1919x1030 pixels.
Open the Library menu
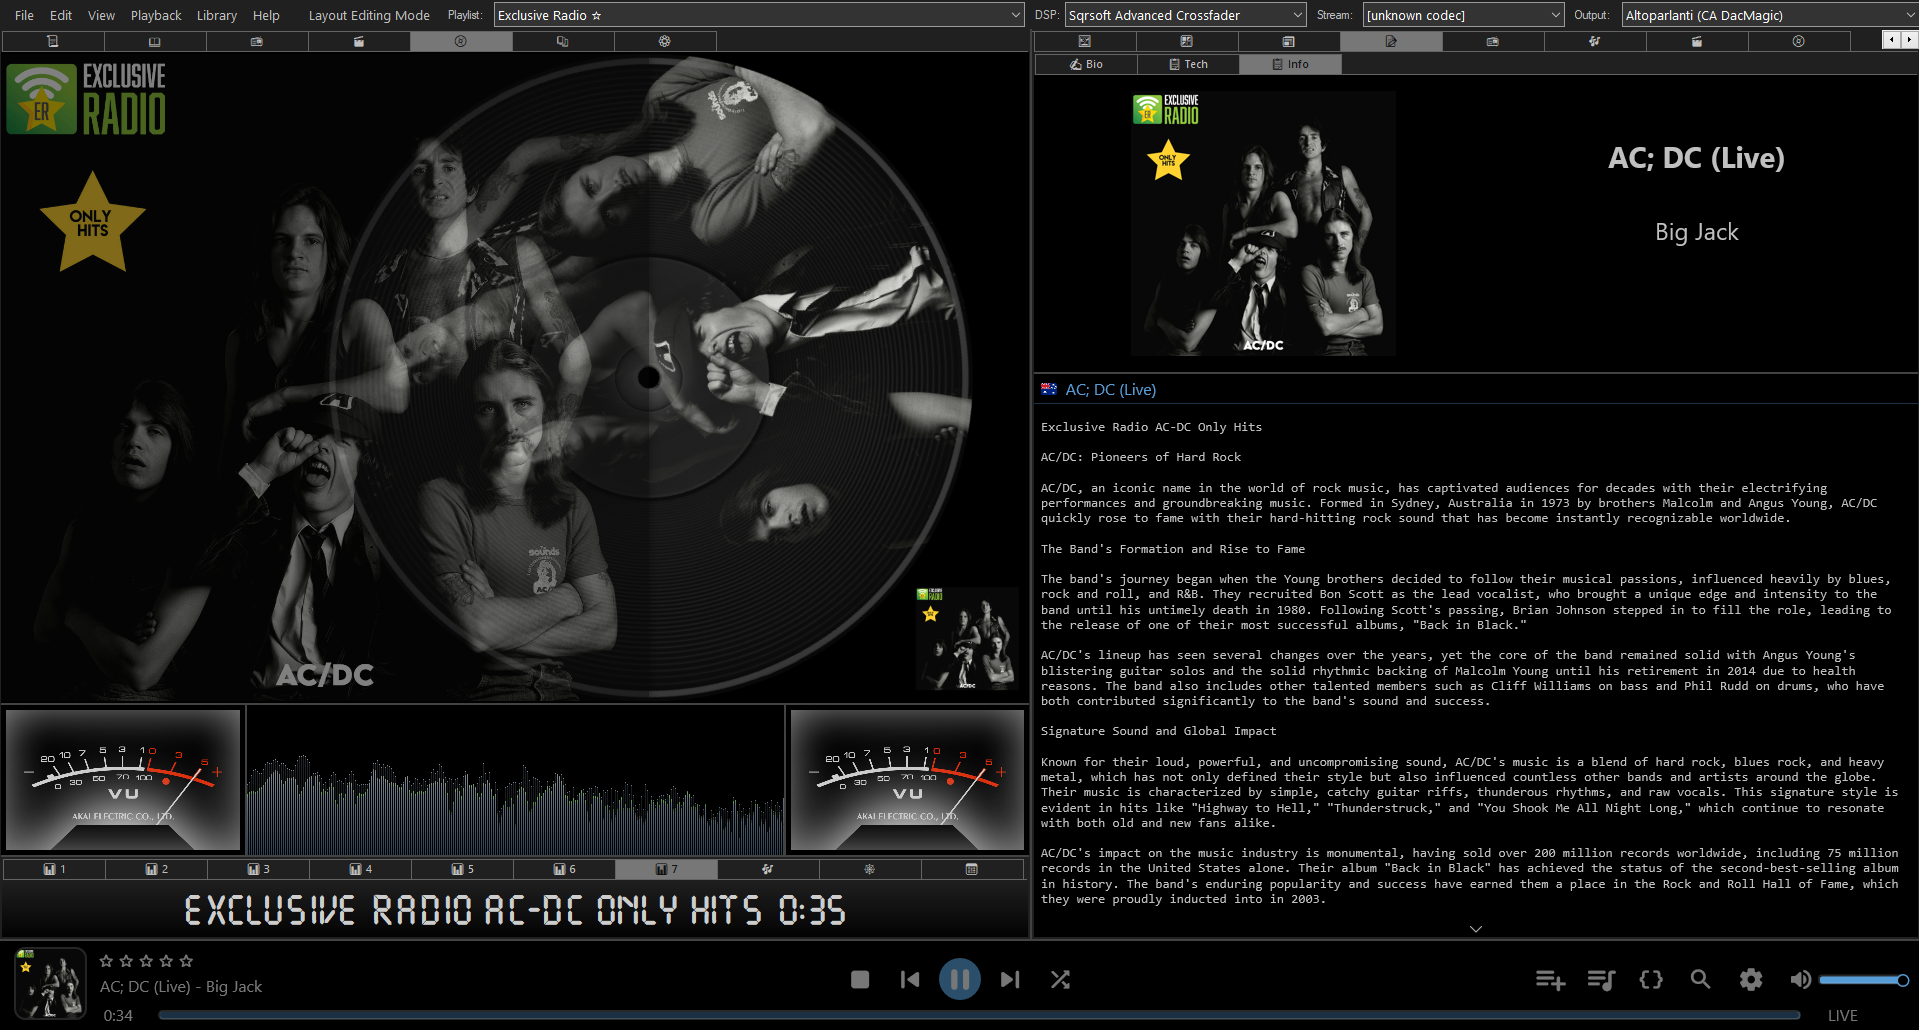217,15
